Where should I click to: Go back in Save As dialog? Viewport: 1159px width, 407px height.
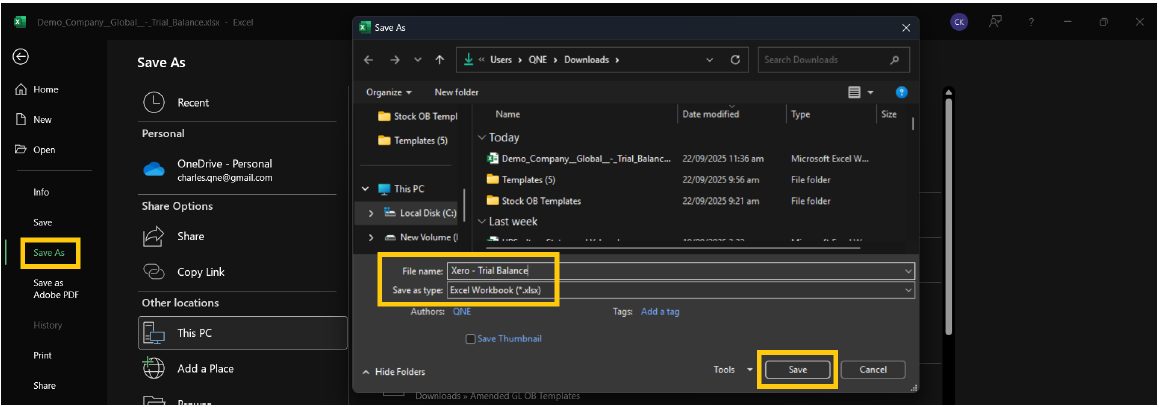(368, 60)
